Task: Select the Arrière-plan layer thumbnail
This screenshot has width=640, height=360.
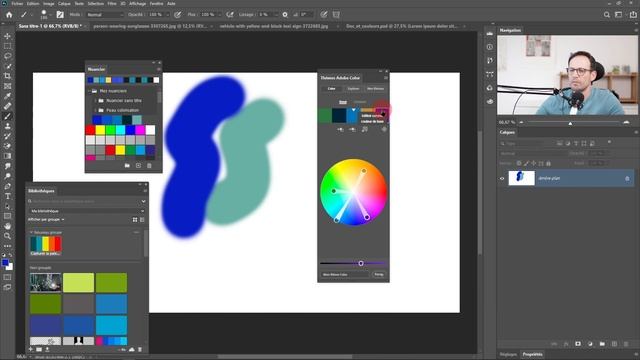Action: 521,178
